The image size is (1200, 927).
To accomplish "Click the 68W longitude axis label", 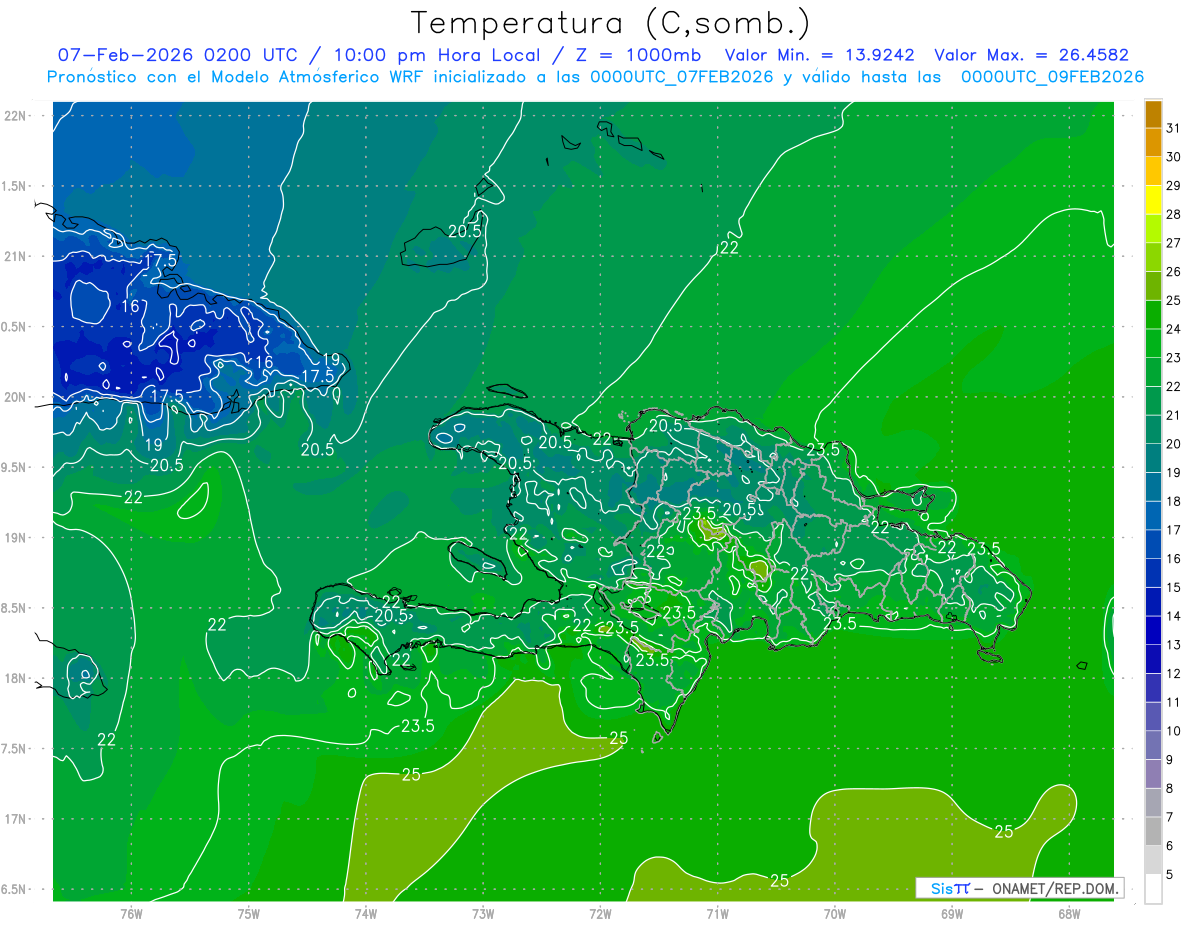I will (1069, 913).
